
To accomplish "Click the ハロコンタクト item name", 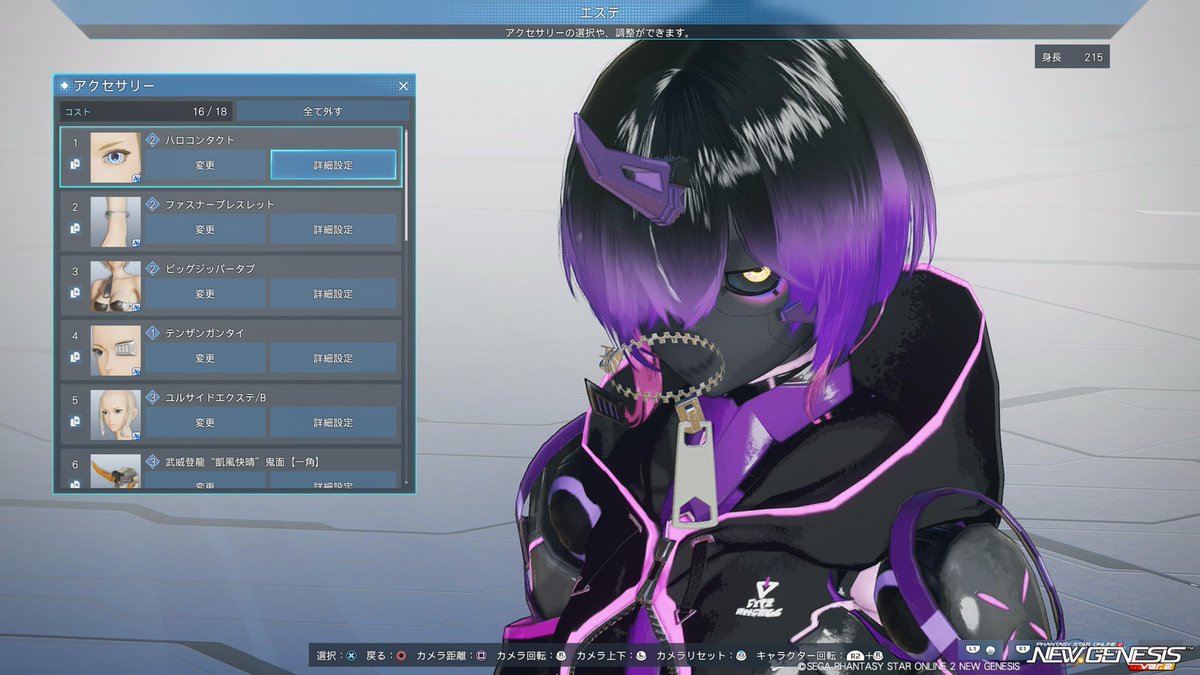I will coord(200,140).
